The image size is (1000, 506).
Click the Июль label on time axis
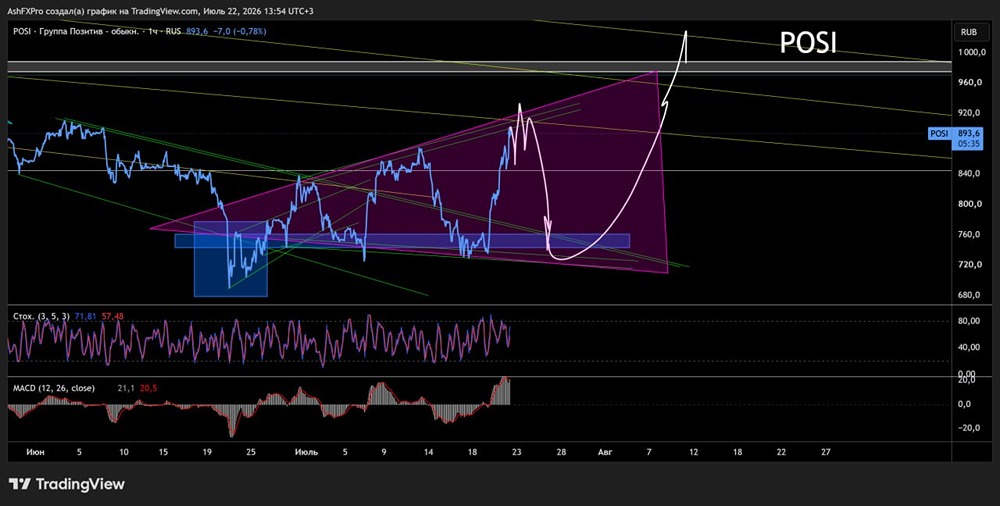click(x=306, y=452)
